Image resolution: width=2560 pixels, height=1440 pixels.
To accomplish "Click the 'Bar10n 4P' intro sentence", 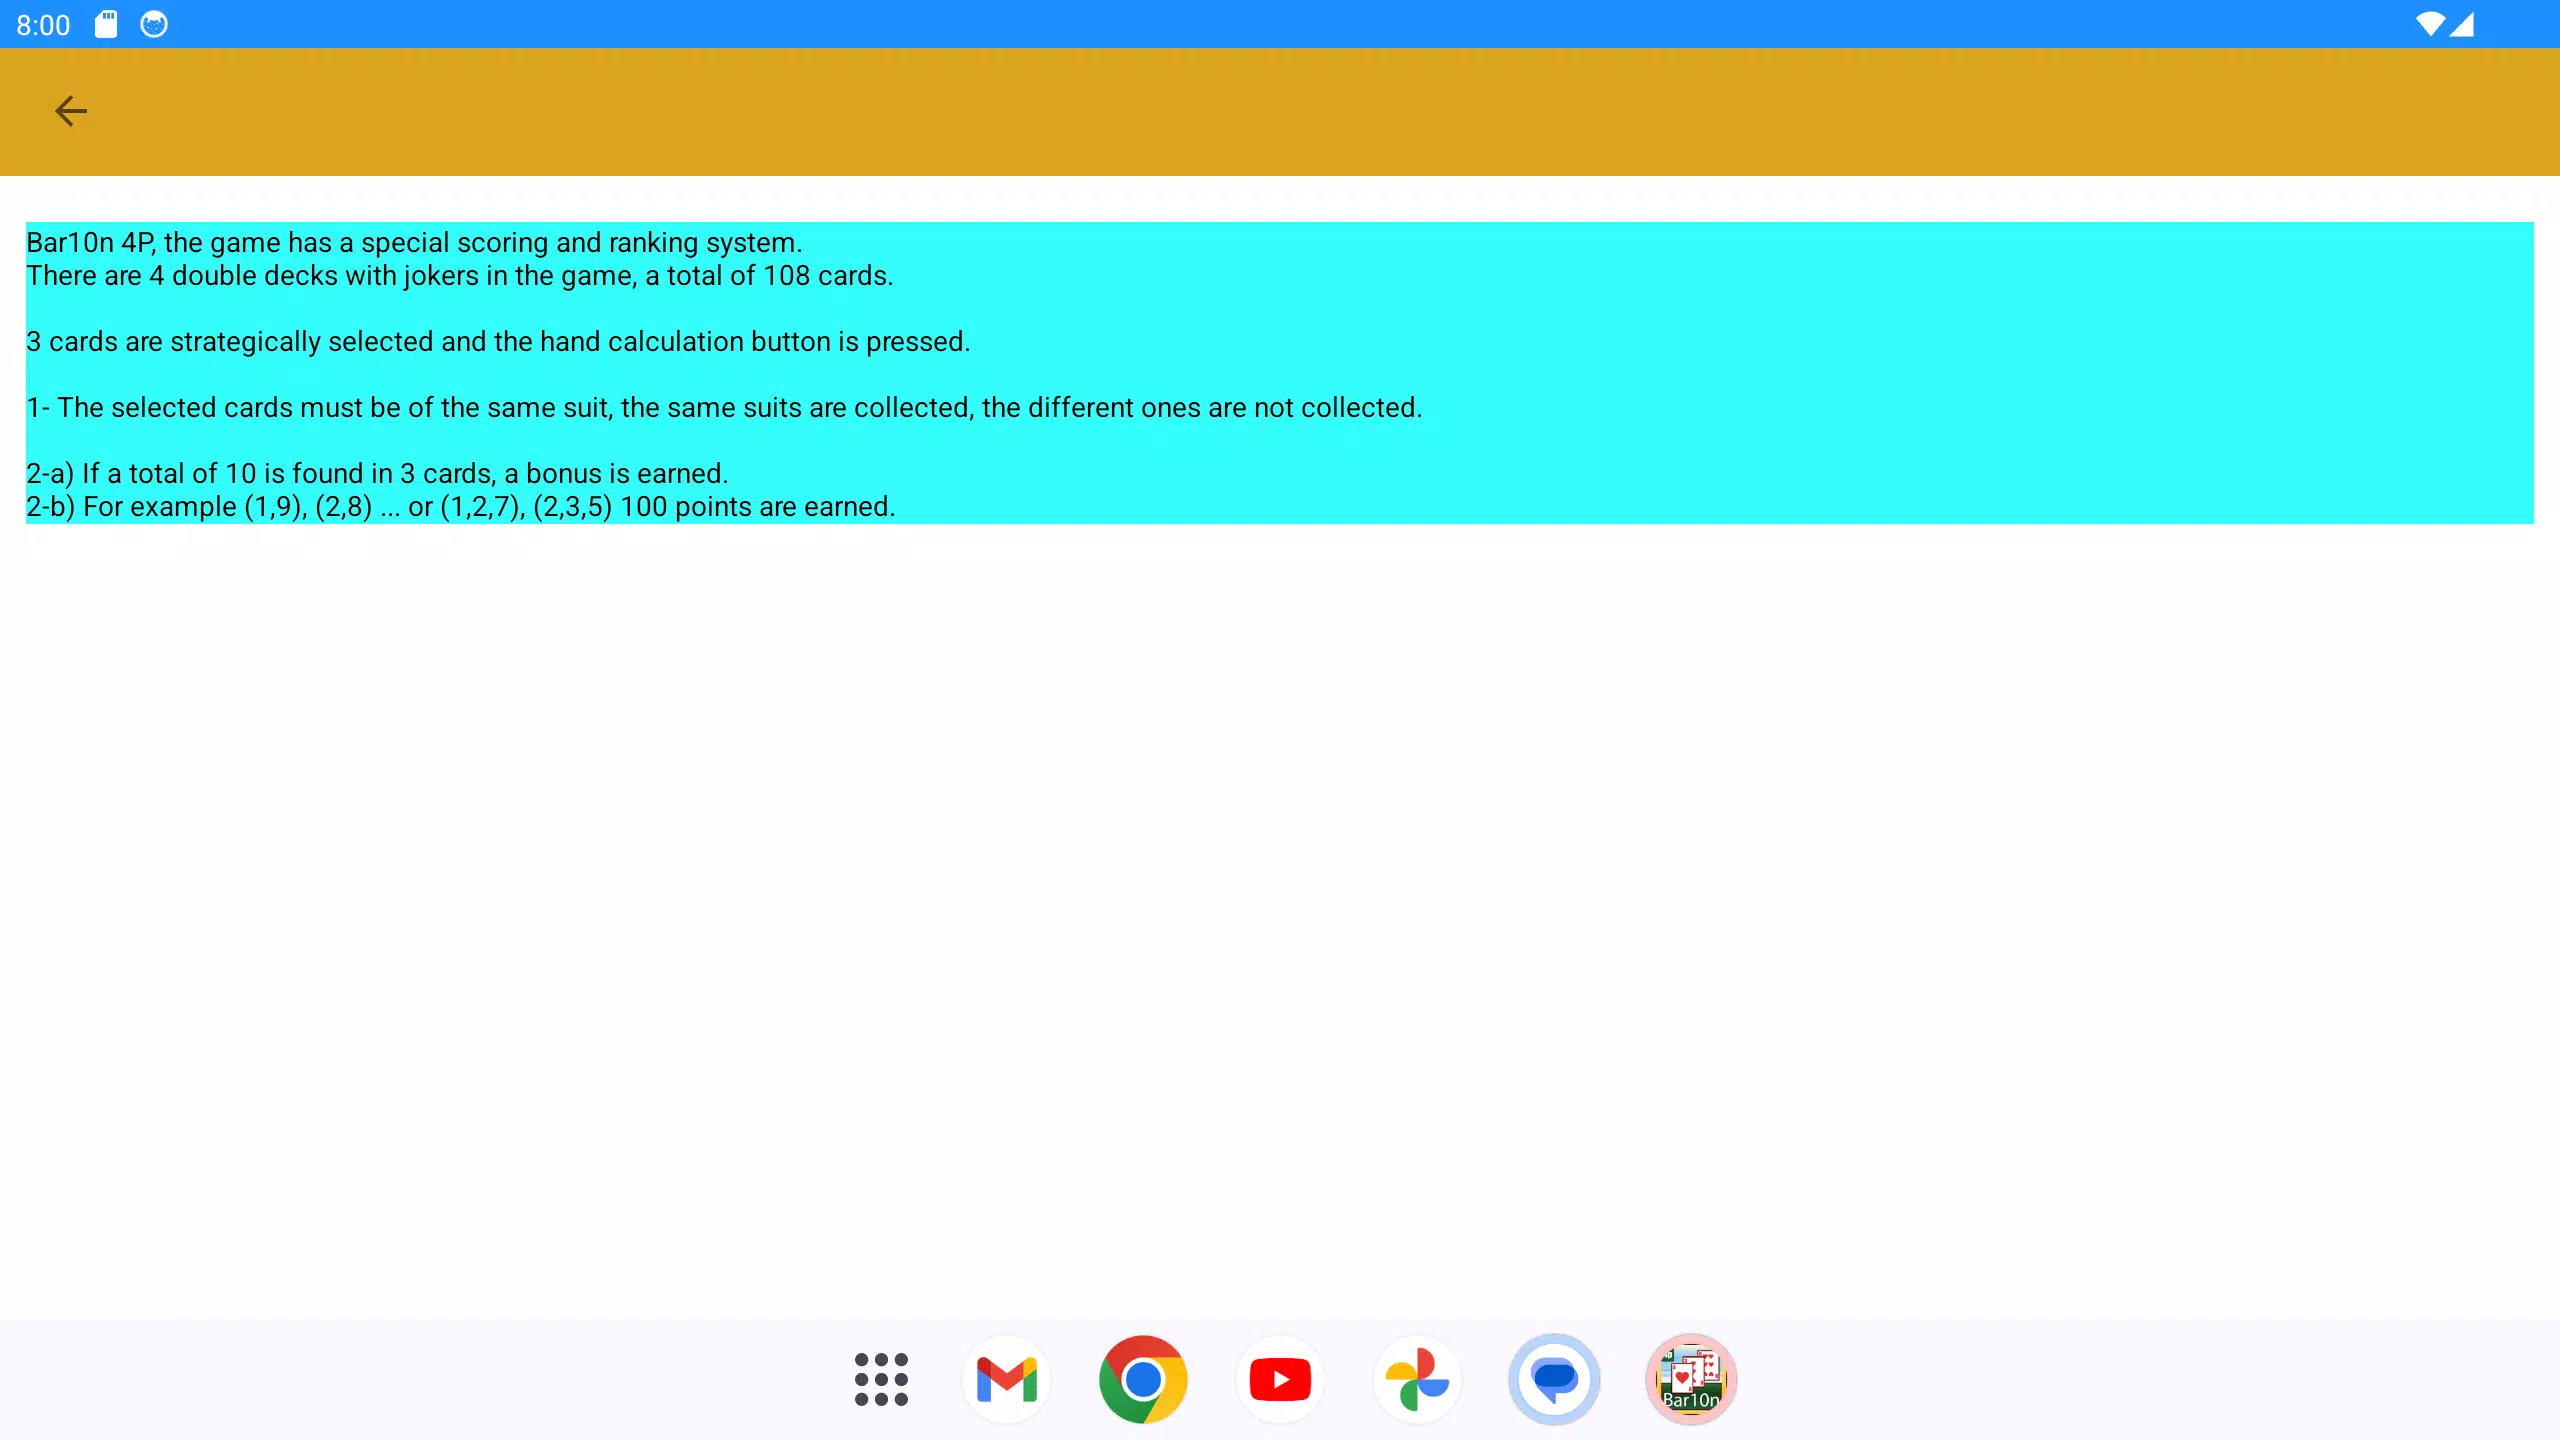I will 414,243.
